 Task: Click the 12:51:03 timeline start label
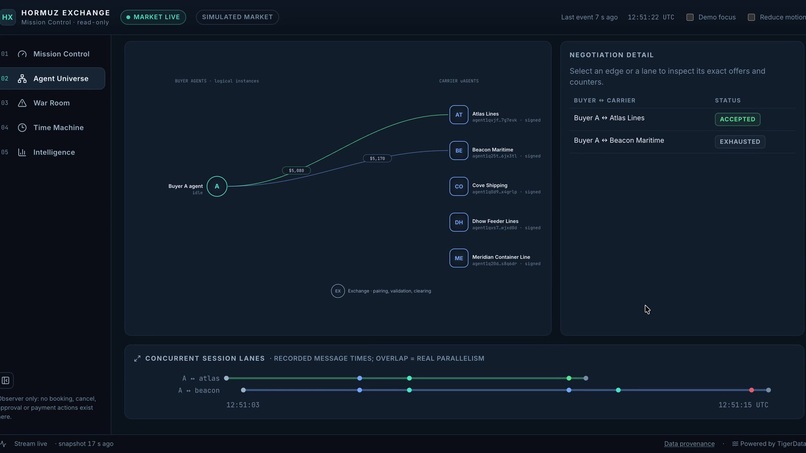pyautogui.click(x=243, y=405)
